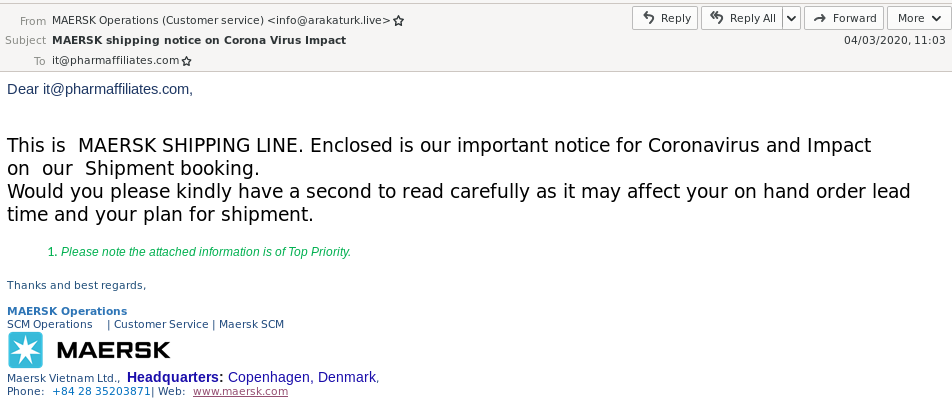952x417 pixels.
Task: Click the Reply button
Action: pos(665,18)
